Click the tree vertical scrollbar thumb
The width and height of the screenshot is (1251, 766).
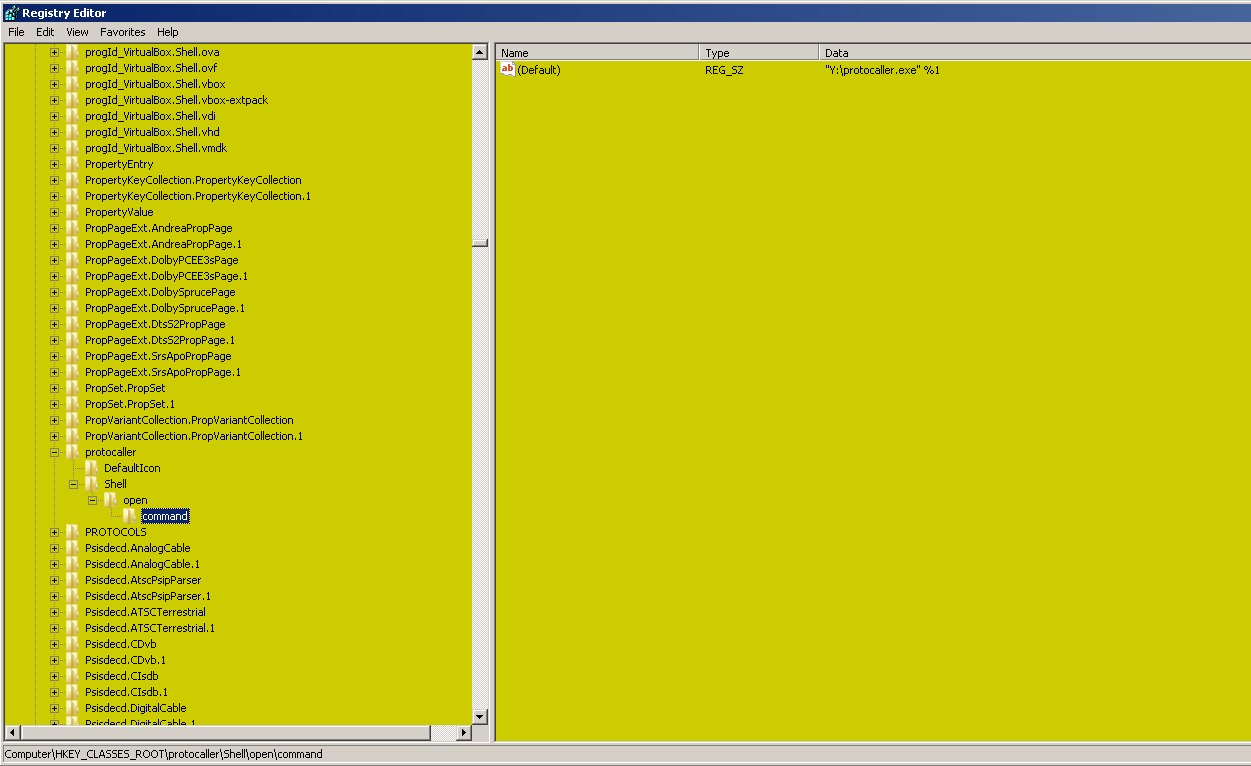(479, 243)
